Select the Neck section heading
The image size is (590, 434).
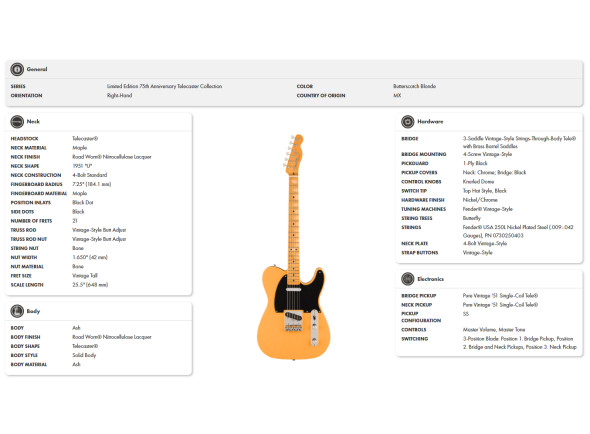click(x=33, y=122)
